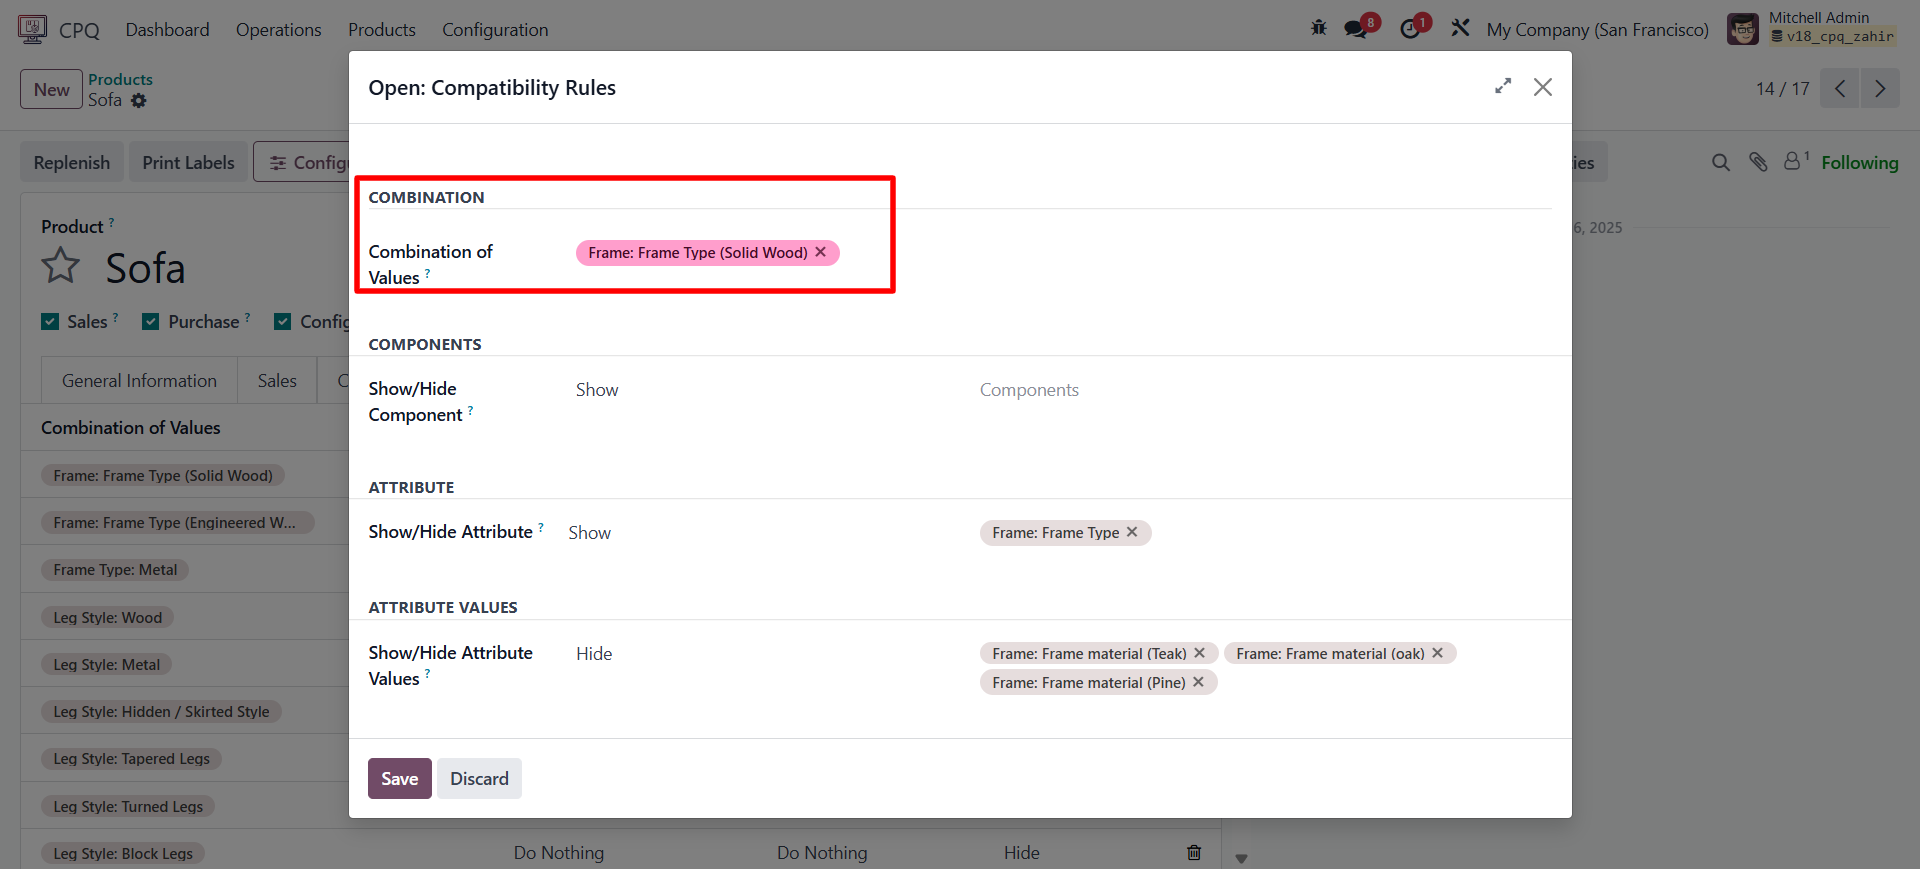
Task: Open the Show/Hide Attribute Values dropdown
Action: click(760, 654)
